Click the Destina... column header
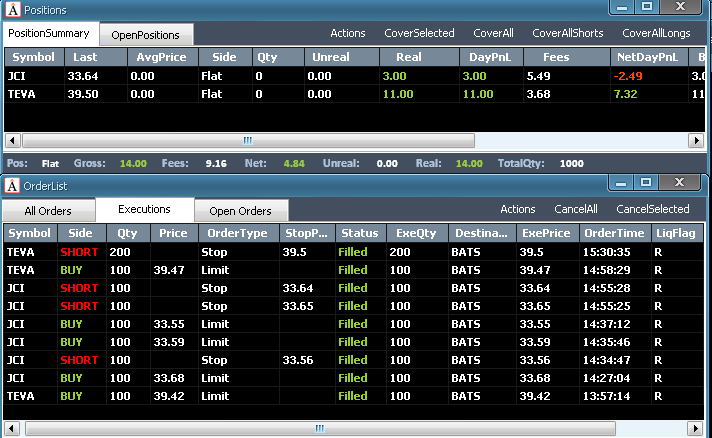 (482, 233)
